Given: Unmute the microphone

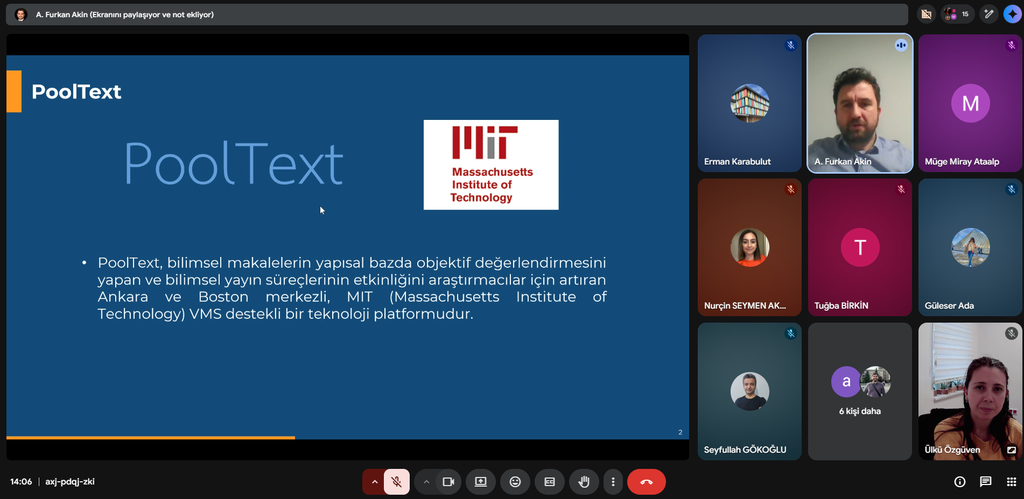Looking at the screenshot, I should tap(397, 482).
